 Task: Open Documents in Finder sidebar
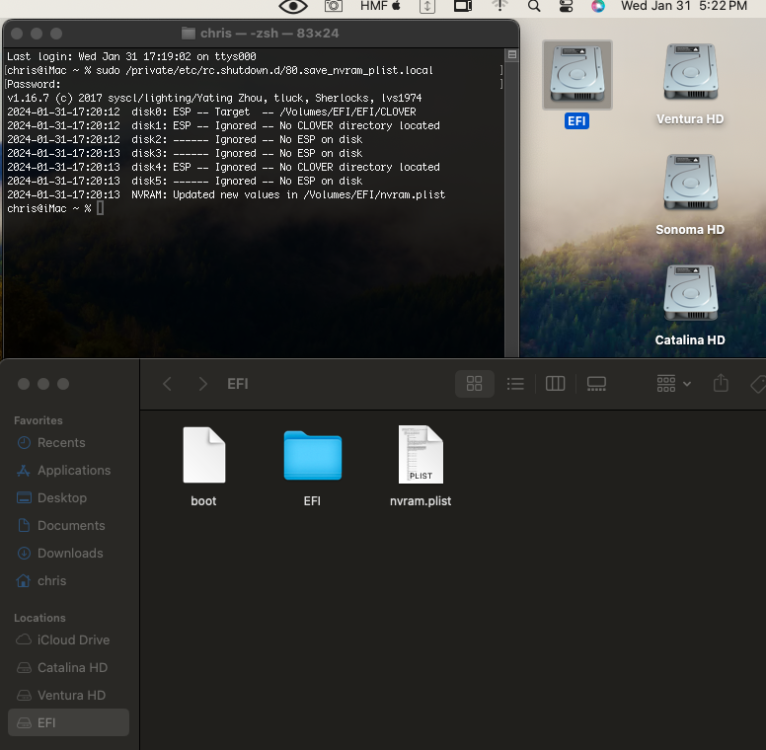point(71,526)
